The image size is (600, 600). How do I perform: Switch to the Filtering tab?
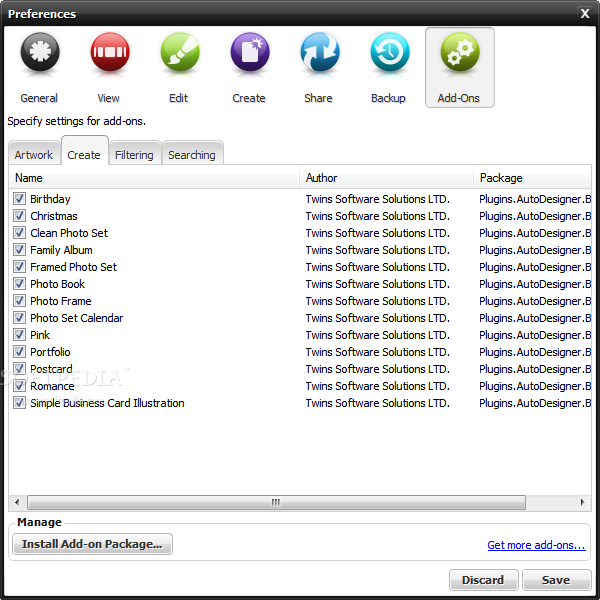point(134,154)
